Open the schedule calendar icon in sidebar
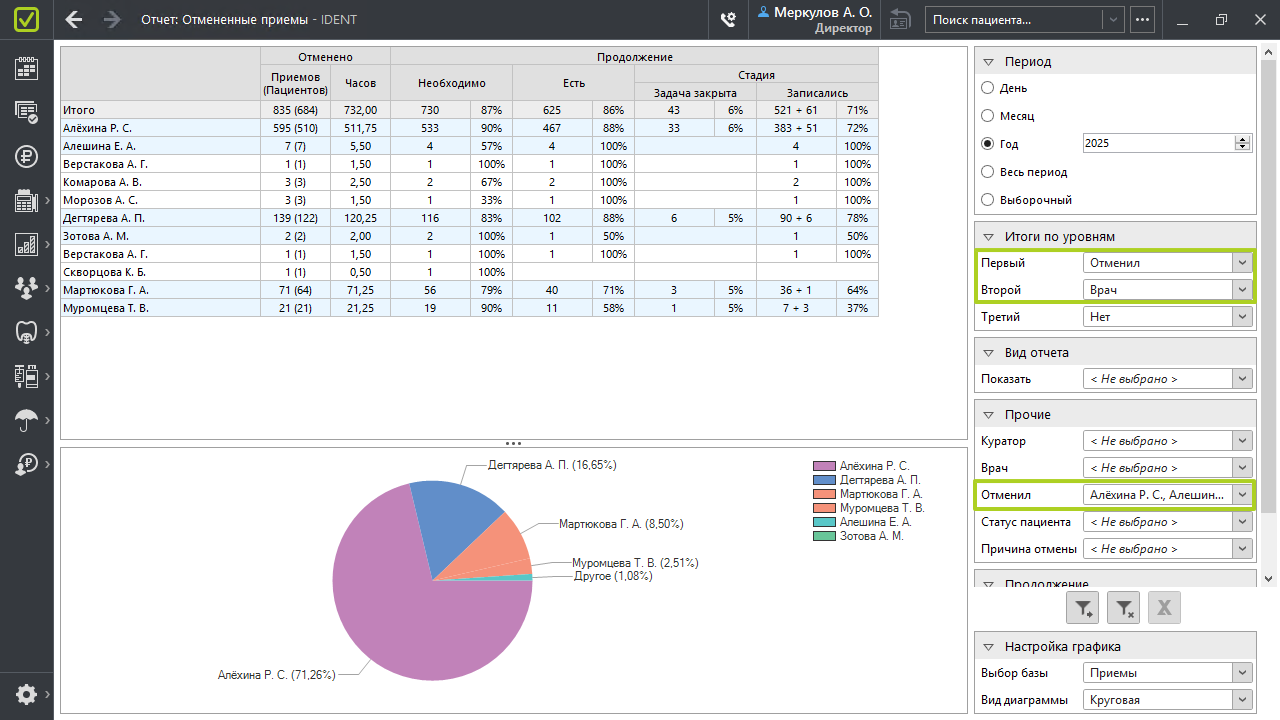 coord(26,68)
